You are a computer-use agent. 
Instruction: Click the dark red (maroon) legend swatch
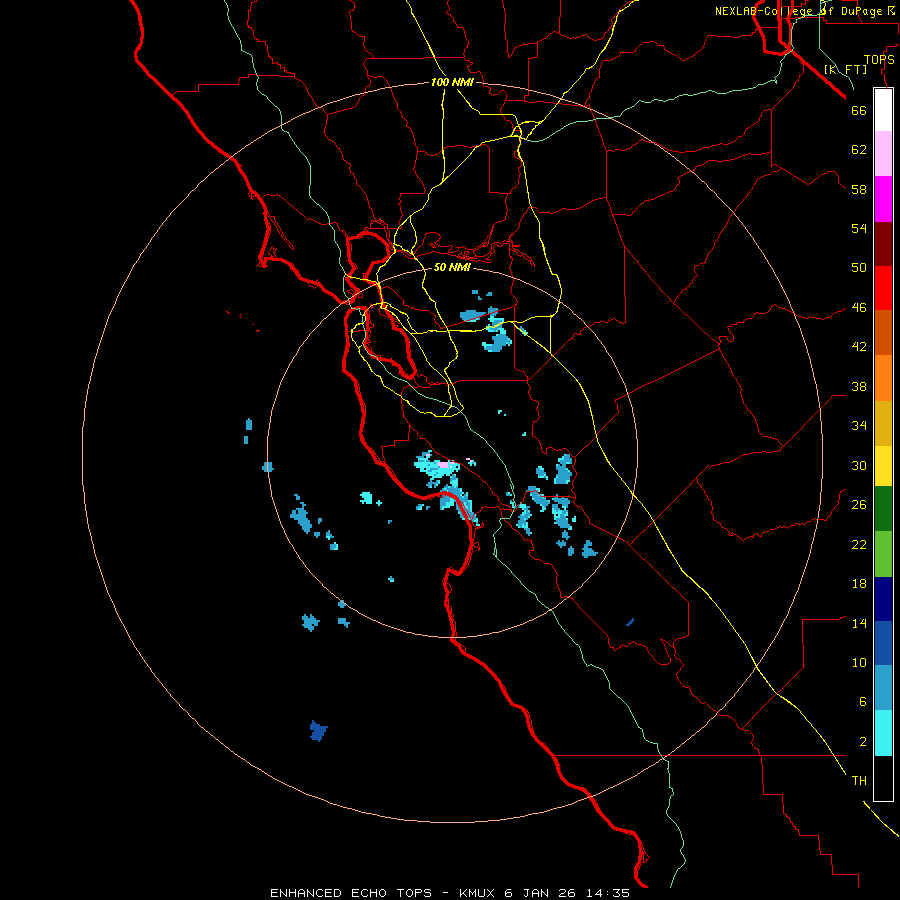[883, 243]
